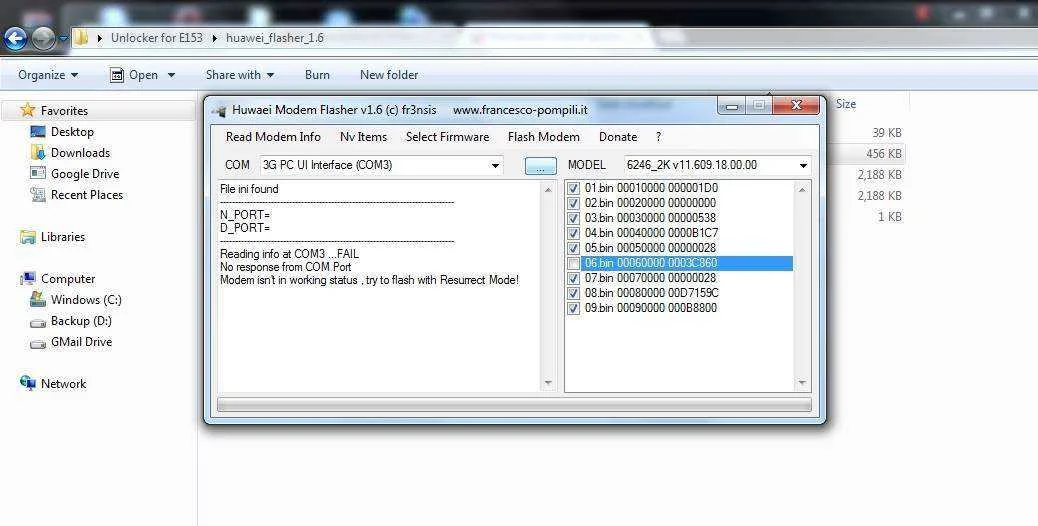Click Unlocker for E153 breadcrumb
This screenshot has width=1038, height=526.
[157, 38]
